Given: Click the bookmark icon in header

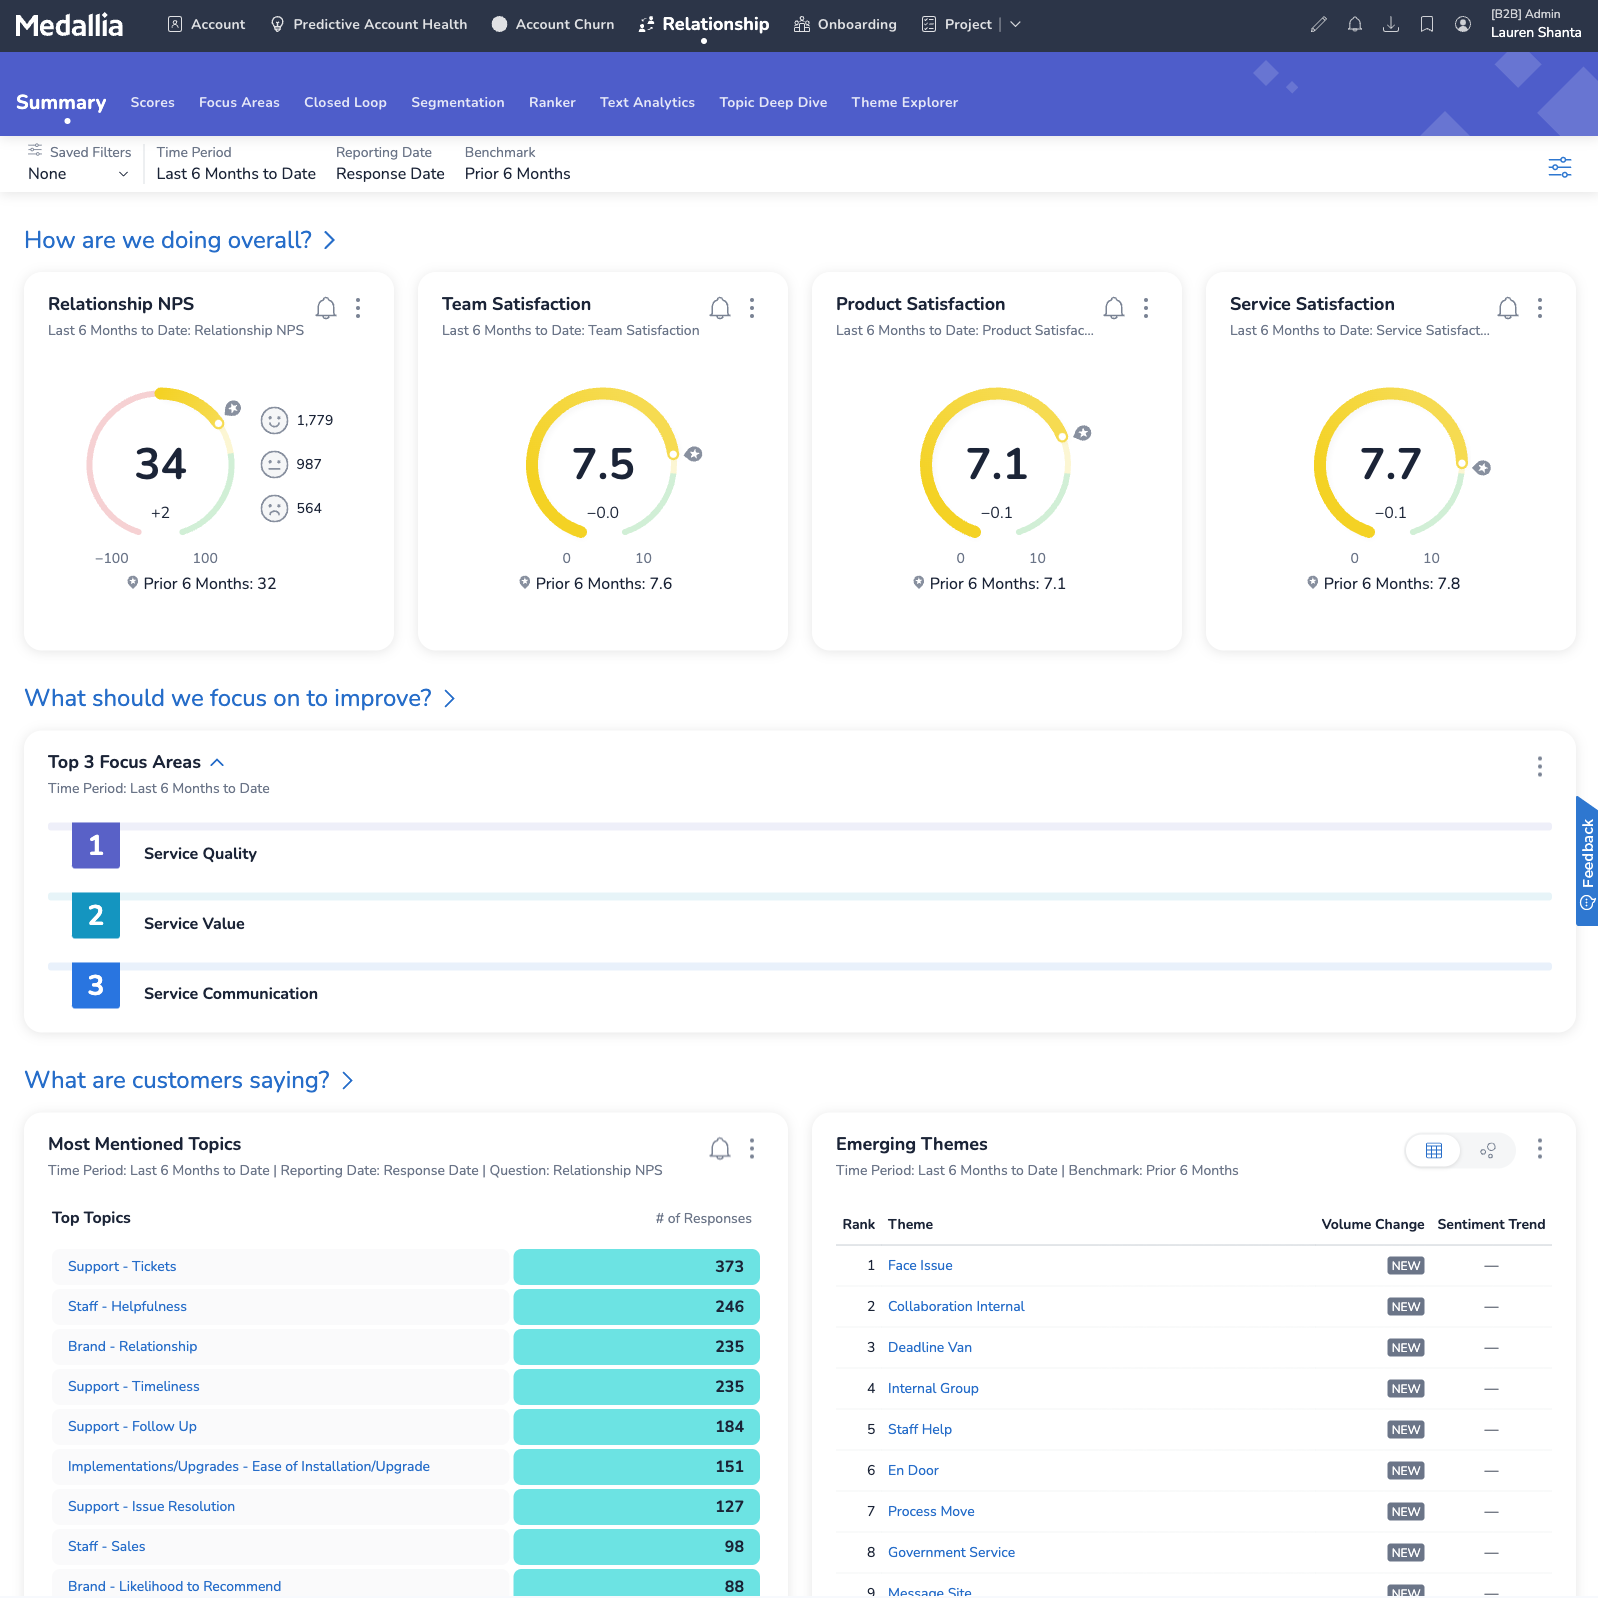Looking at the screenshot, I should [1426, 24].
